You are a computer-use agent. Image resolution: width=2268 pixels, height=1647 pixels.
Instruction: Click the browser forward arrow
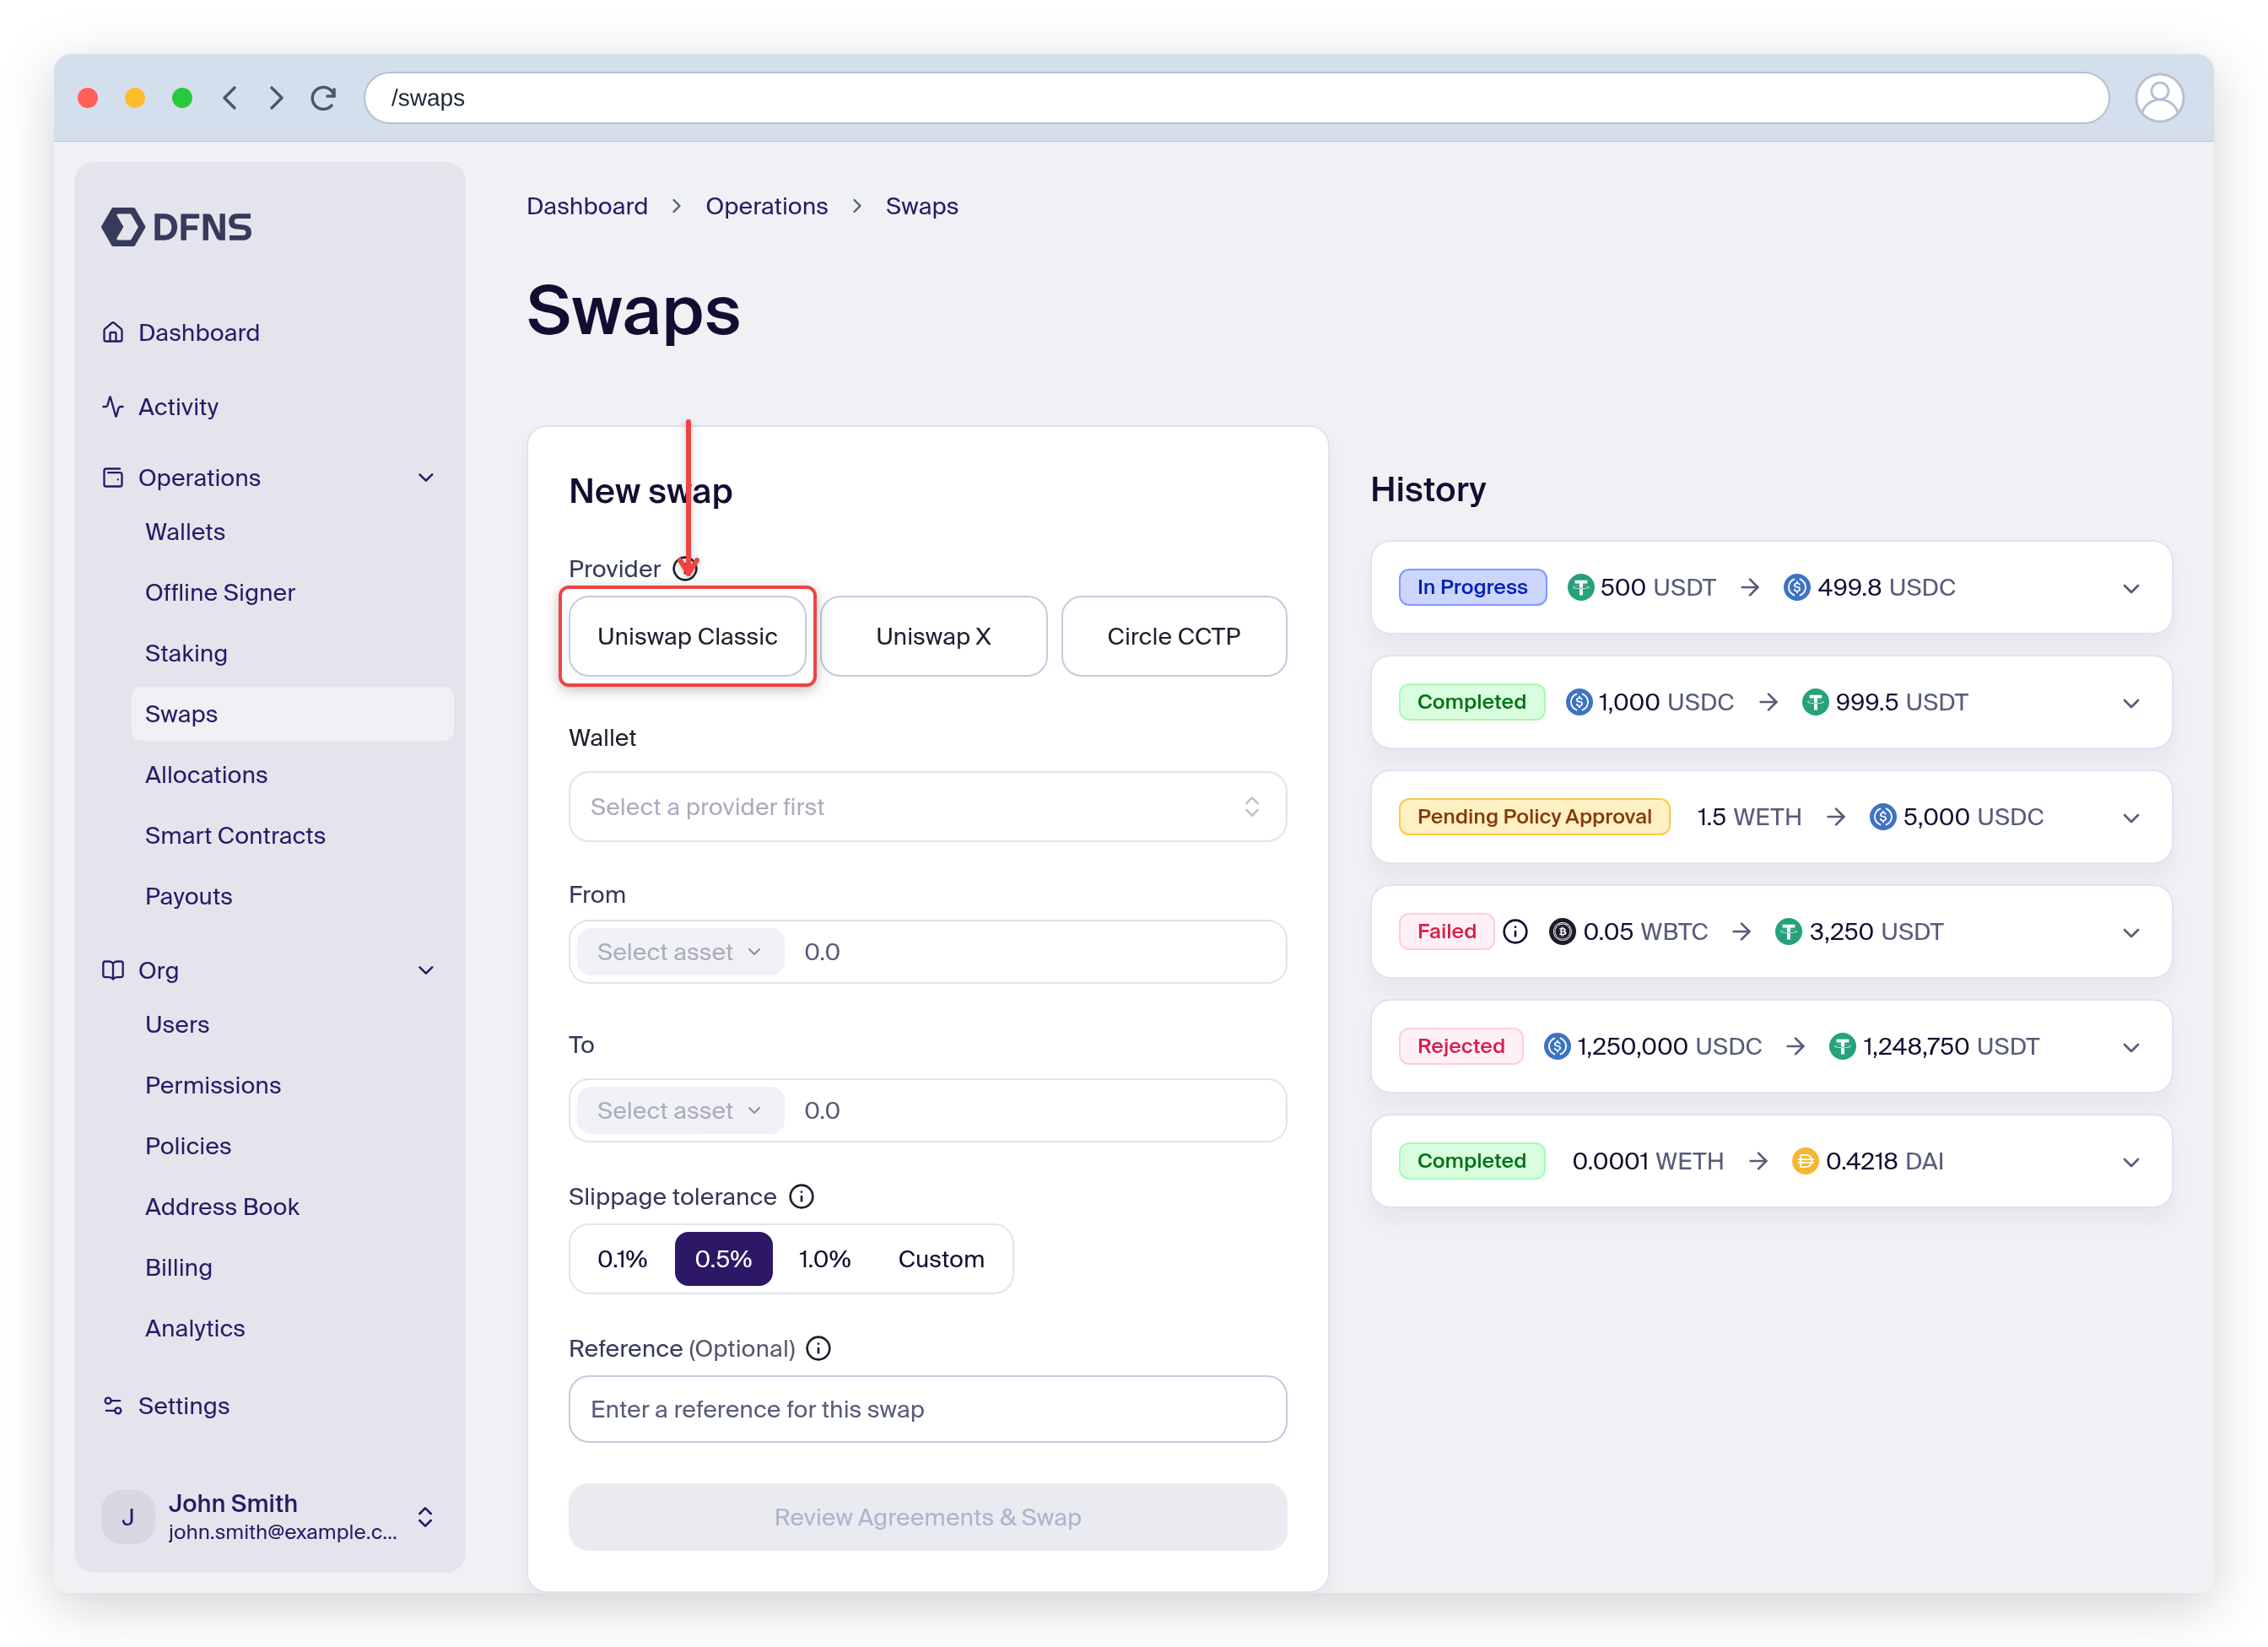click(276, 98)
